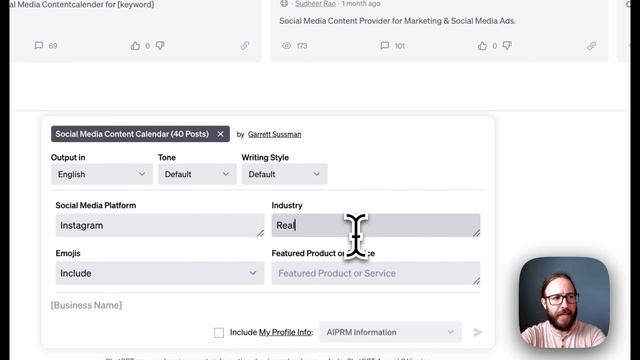
Task: Click the Industry input field
Action: (x=376, y=225)
